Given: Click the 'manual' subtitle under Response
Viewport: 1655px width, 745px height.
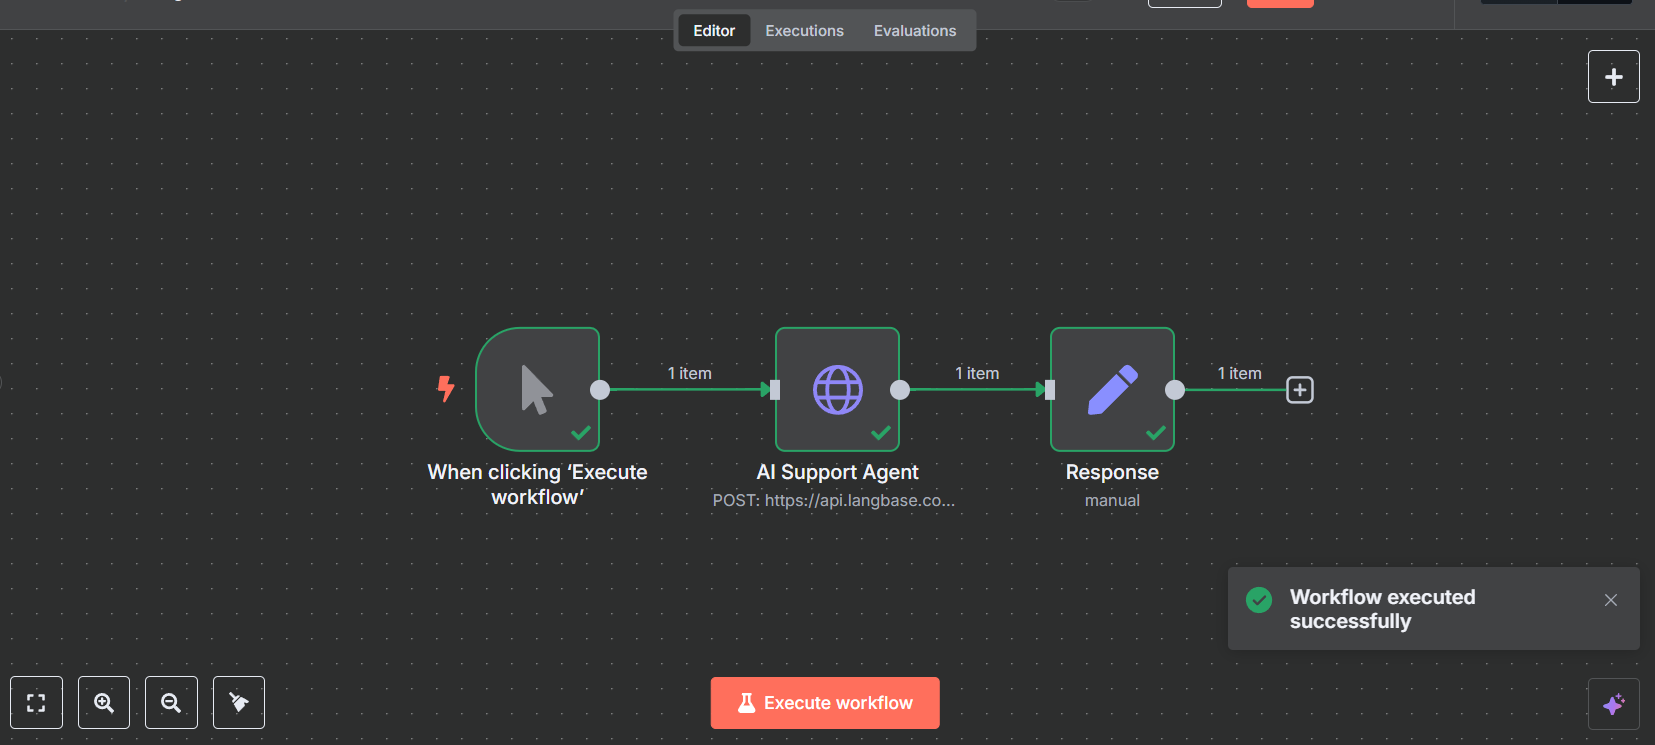Looking at the screenshot, I should coord(1112,500).
